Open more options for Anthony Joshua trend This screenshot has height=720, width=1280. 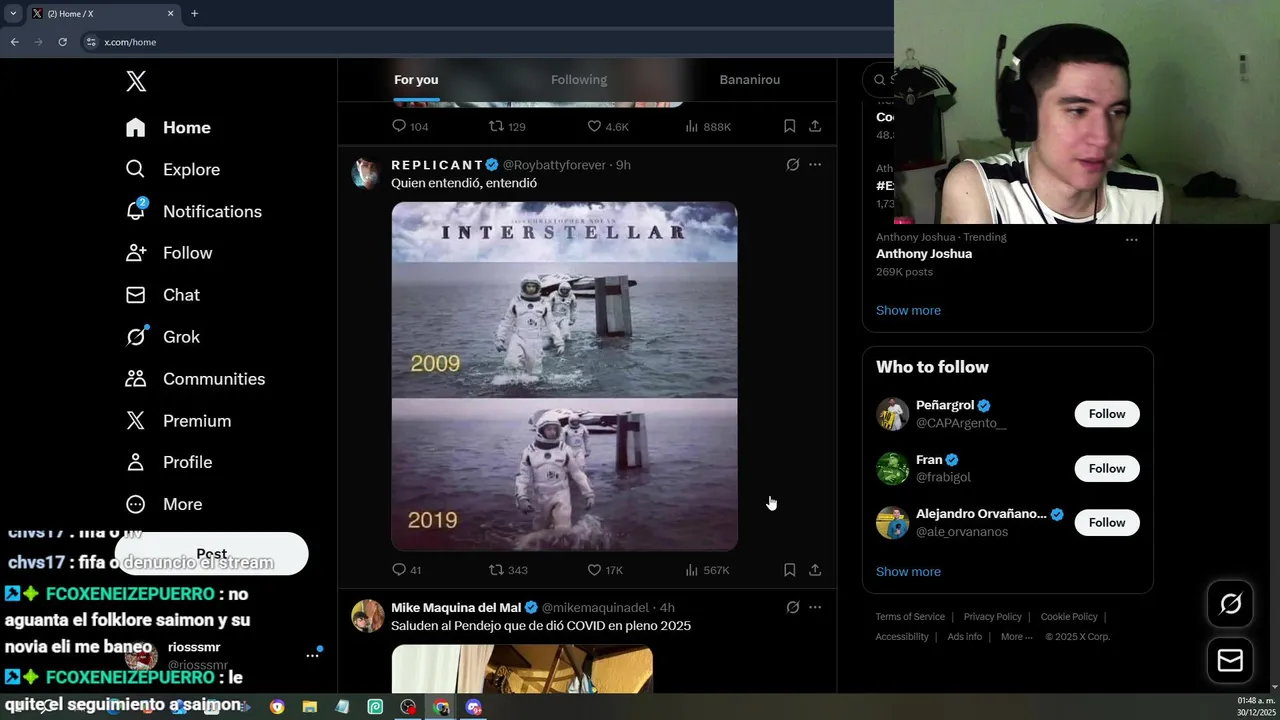click(1131, 240)
